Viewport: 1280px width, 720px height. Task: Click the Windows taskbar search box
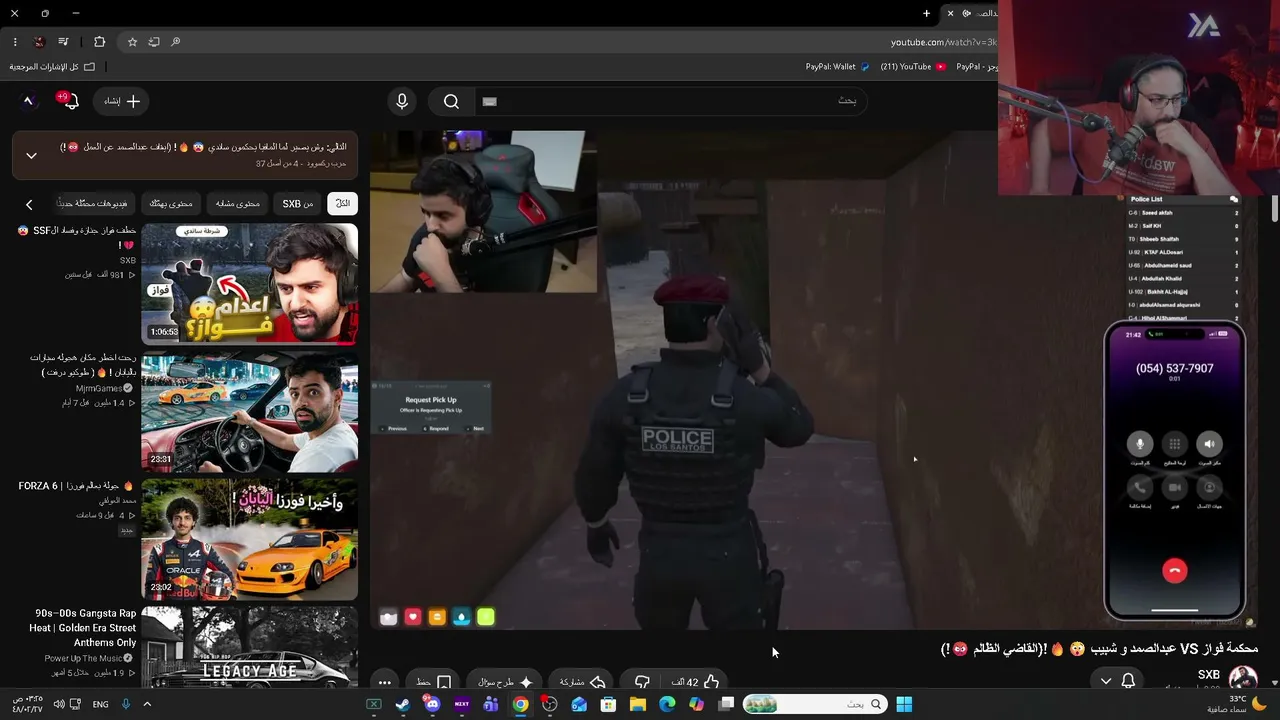coord(816,704)
